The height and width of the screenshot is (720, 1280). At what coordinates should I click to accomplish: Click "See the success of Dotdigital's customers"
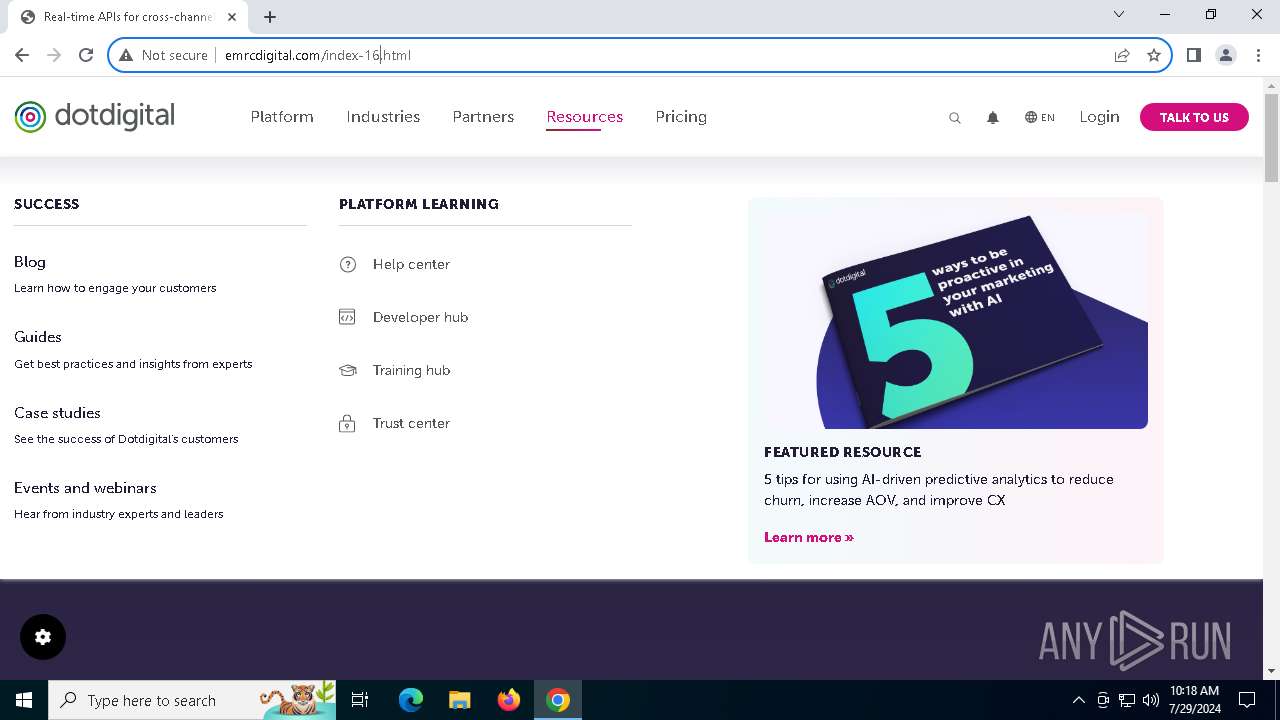pyautogui.click(x=126, y=439)
